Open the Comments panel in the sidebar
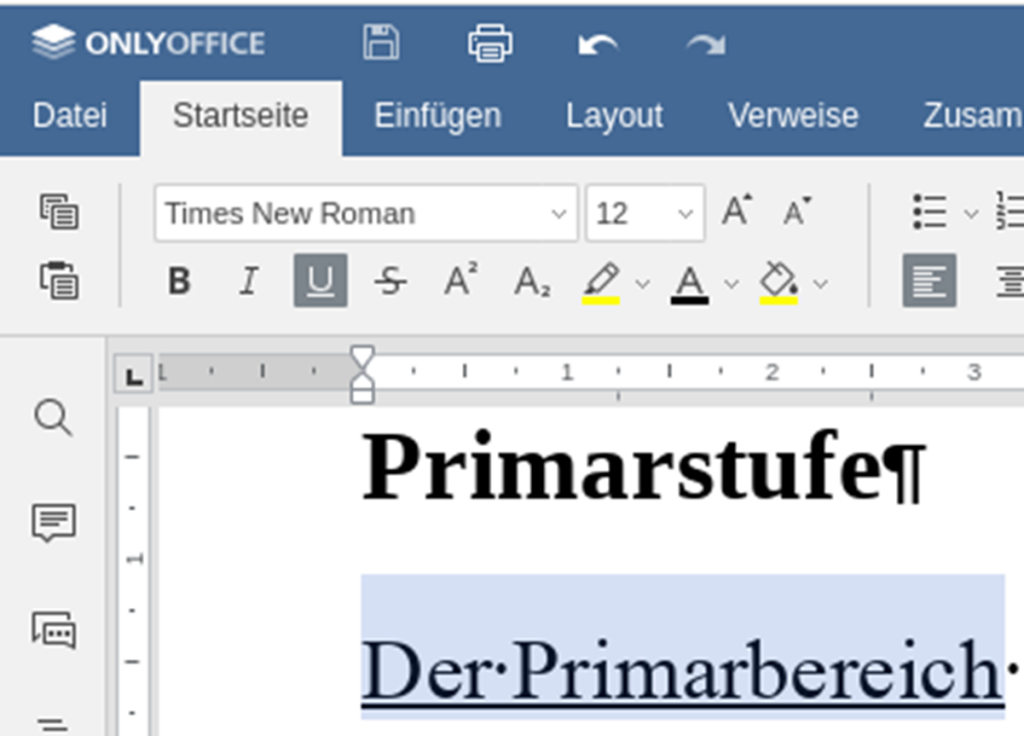 [x=54, y=522]
